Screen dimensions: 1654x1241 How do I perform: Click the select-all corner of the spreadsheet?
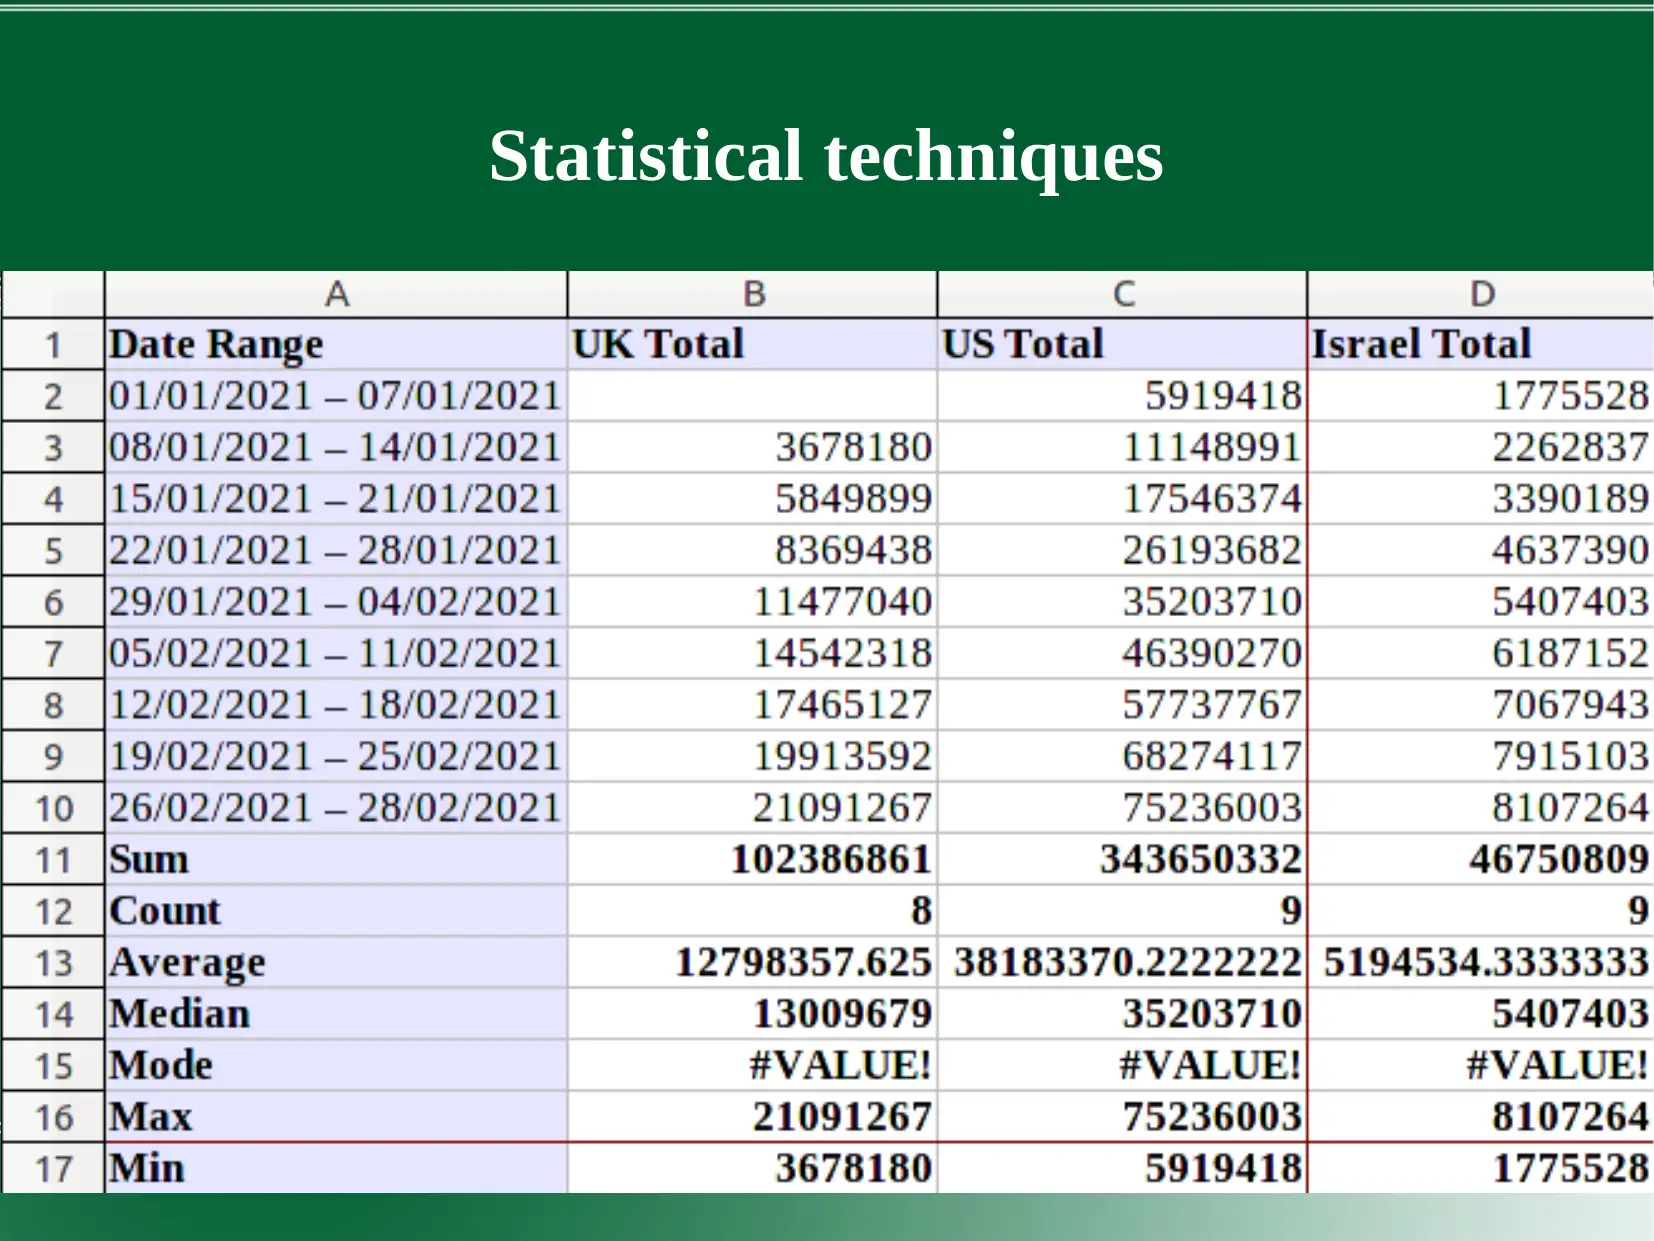click(53, 294)
